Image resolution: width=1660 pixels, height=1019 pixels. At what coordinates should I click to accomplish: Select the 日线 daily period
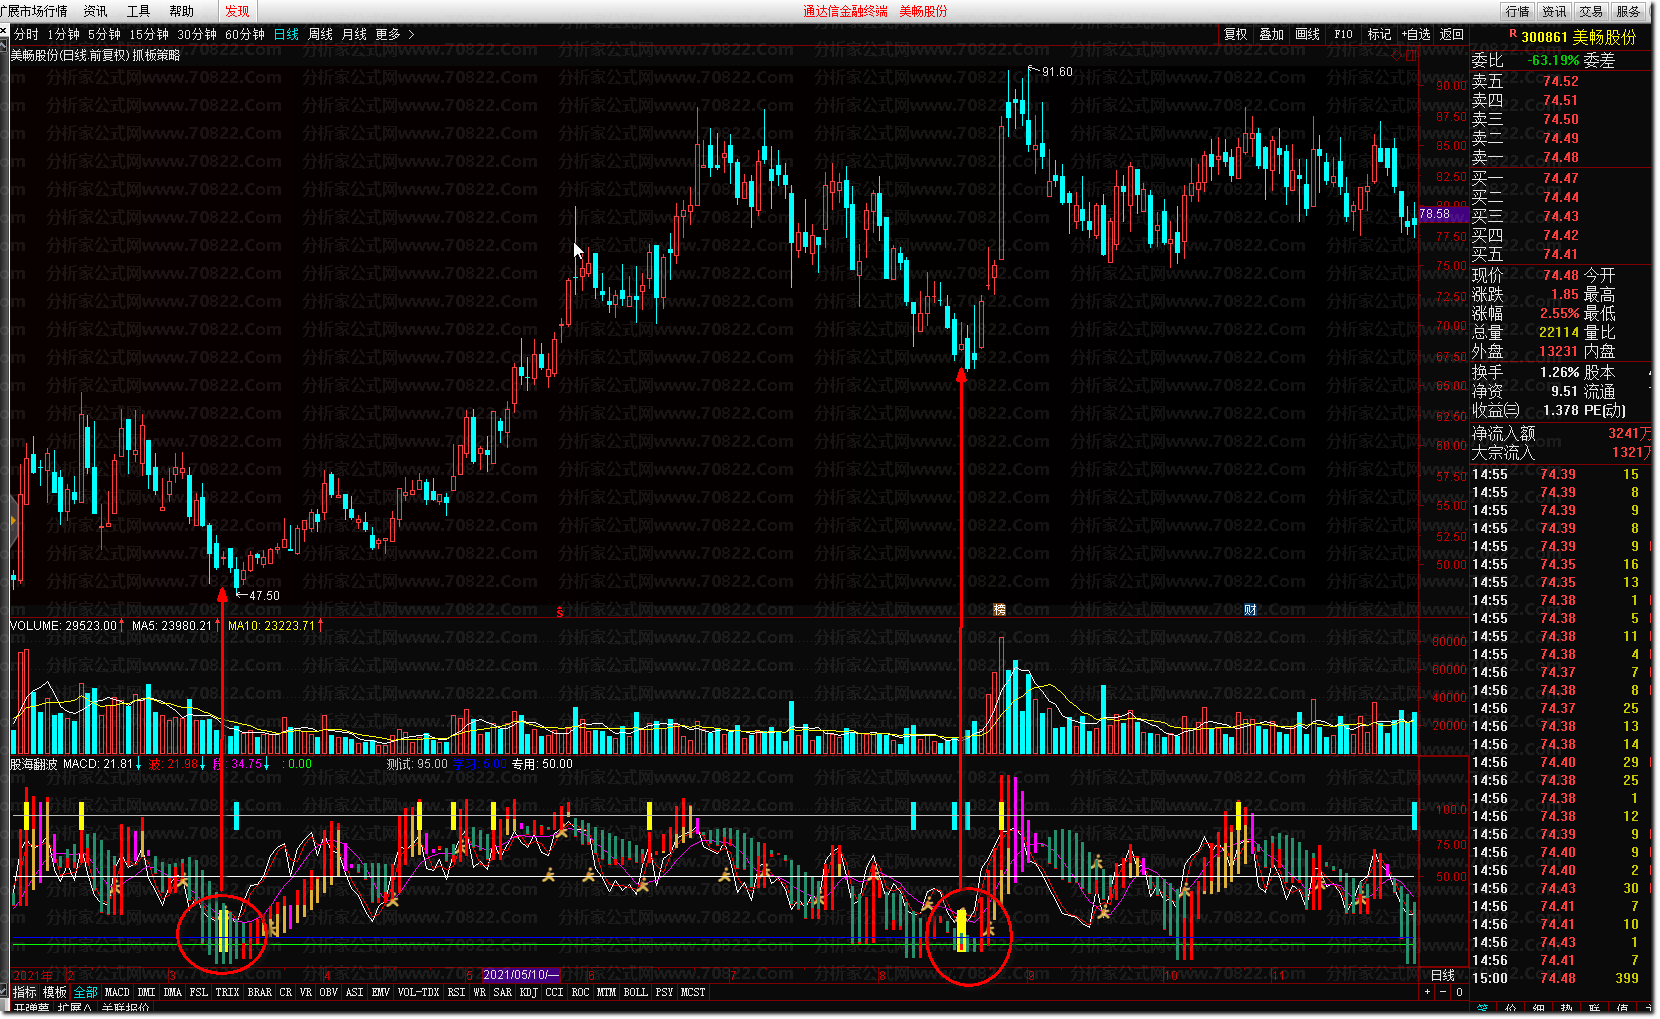[287, 34]
